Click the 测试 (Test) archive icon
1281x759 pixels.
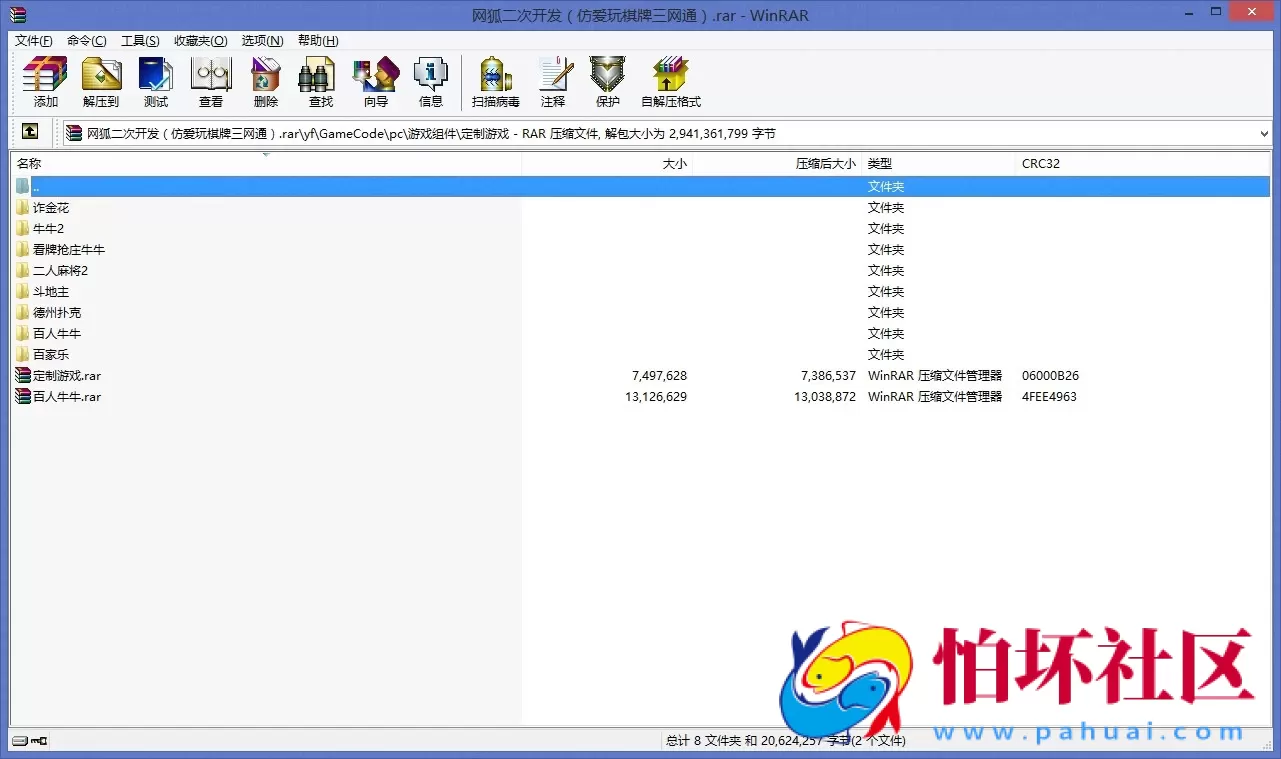pyautogui.click(x=156, y=82)
